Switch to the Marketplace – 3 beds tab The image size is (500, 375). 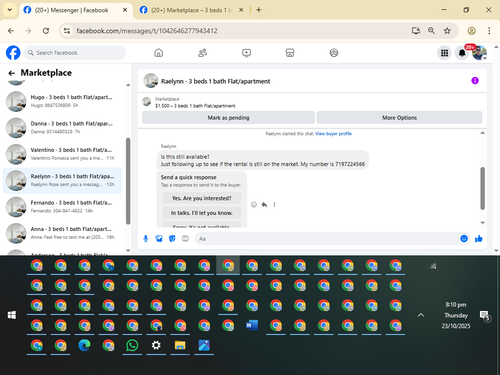191,10
